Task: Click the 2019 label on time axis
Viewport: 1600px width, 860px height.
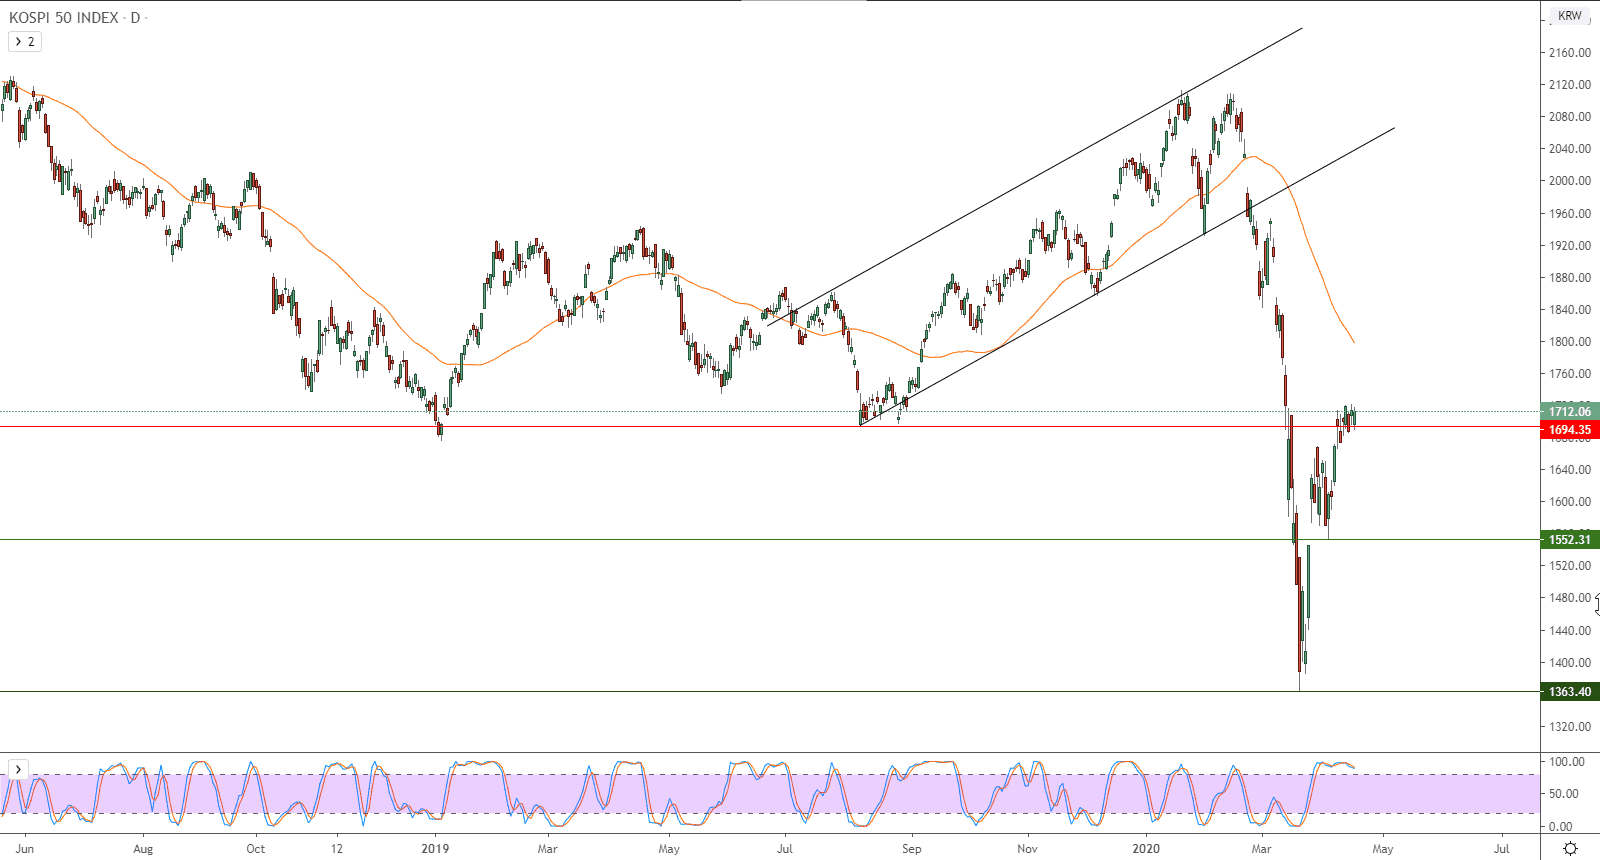Action: click(435, 849)
